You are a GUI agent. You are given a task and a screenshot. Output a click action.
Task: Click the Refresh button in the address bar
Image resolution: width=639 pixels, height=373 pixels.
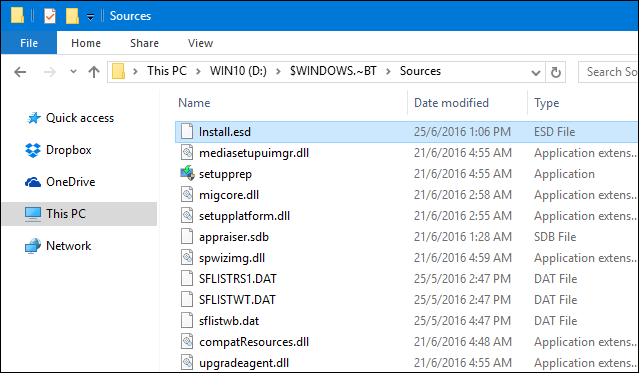click(x=555, y=72)
